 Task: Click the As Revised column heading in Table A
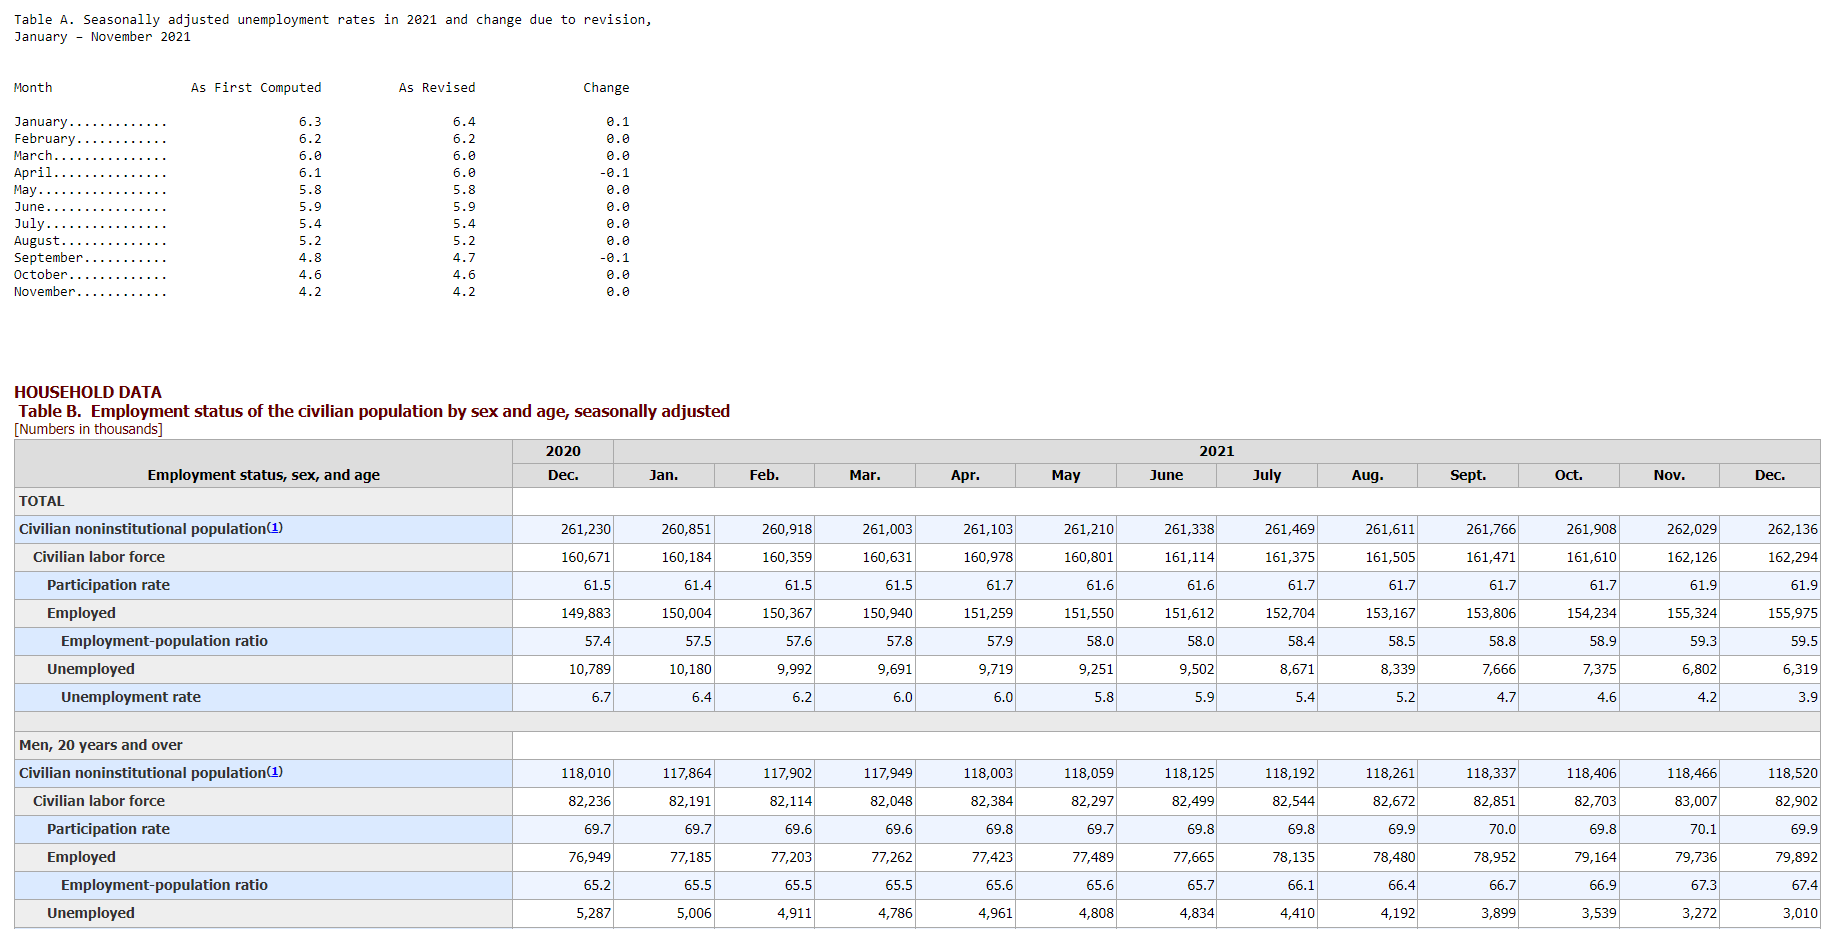point(437,87)
